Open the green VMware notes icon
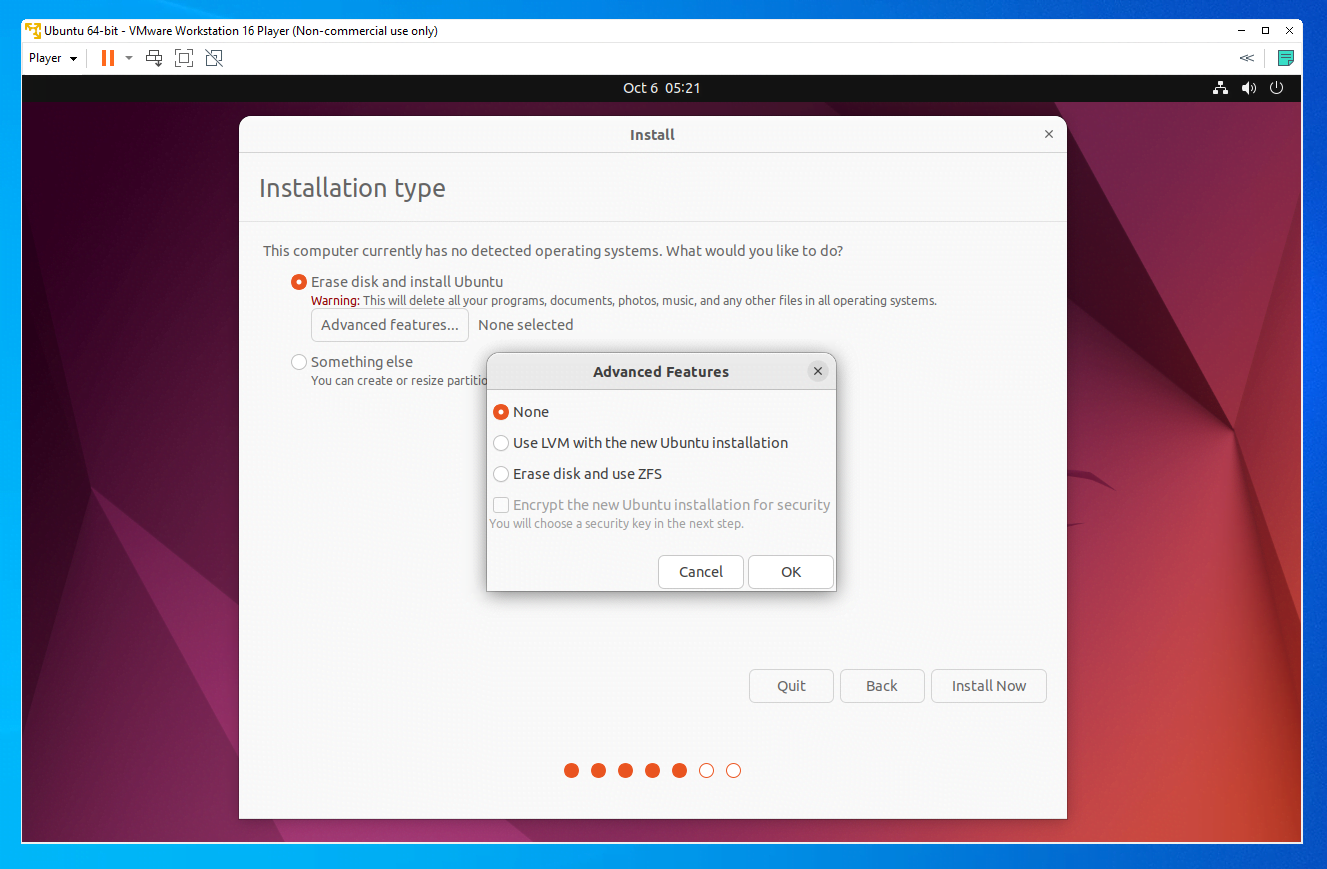The height and width of the screenshot is (869, 1327). tap(1286, 58)
